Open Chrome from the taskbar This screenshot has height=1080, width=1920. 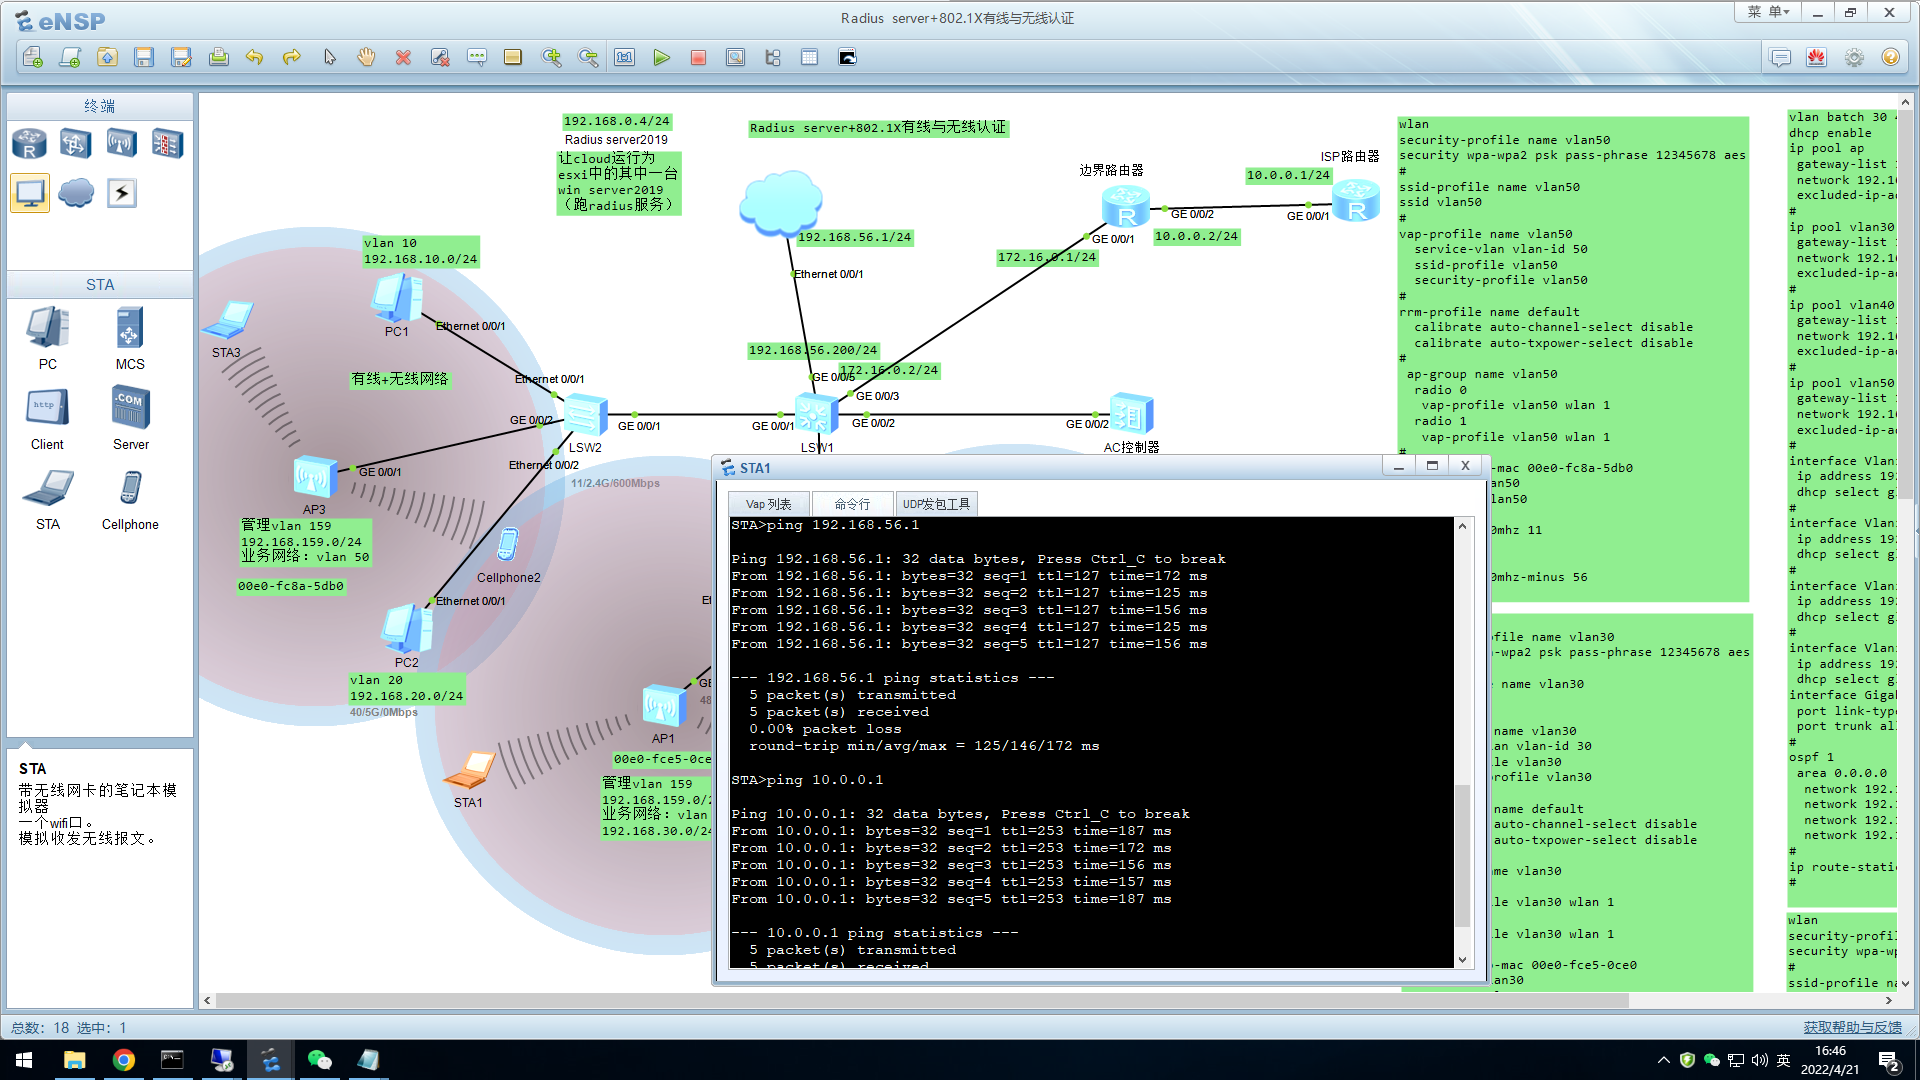click(124, 1060)
